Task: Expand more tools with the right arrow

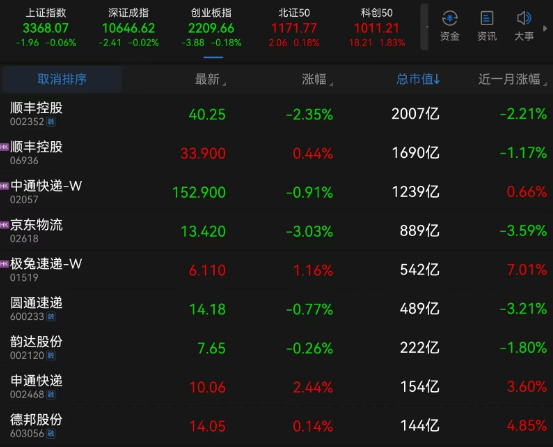Action: (x=545, y=28)
